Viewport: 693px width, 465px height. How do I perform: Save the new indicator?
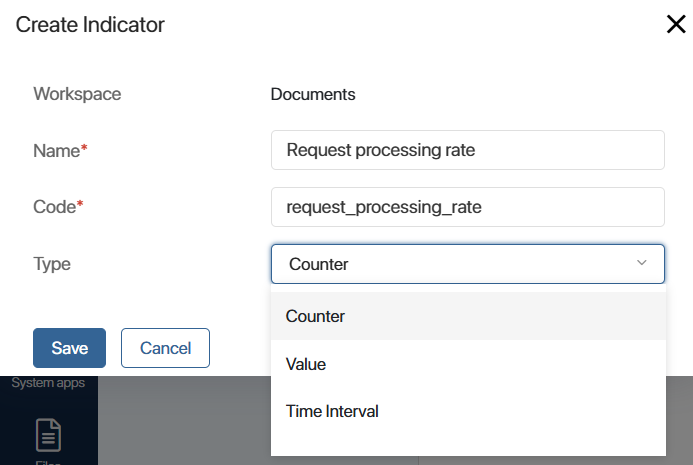tap(69, 348)
